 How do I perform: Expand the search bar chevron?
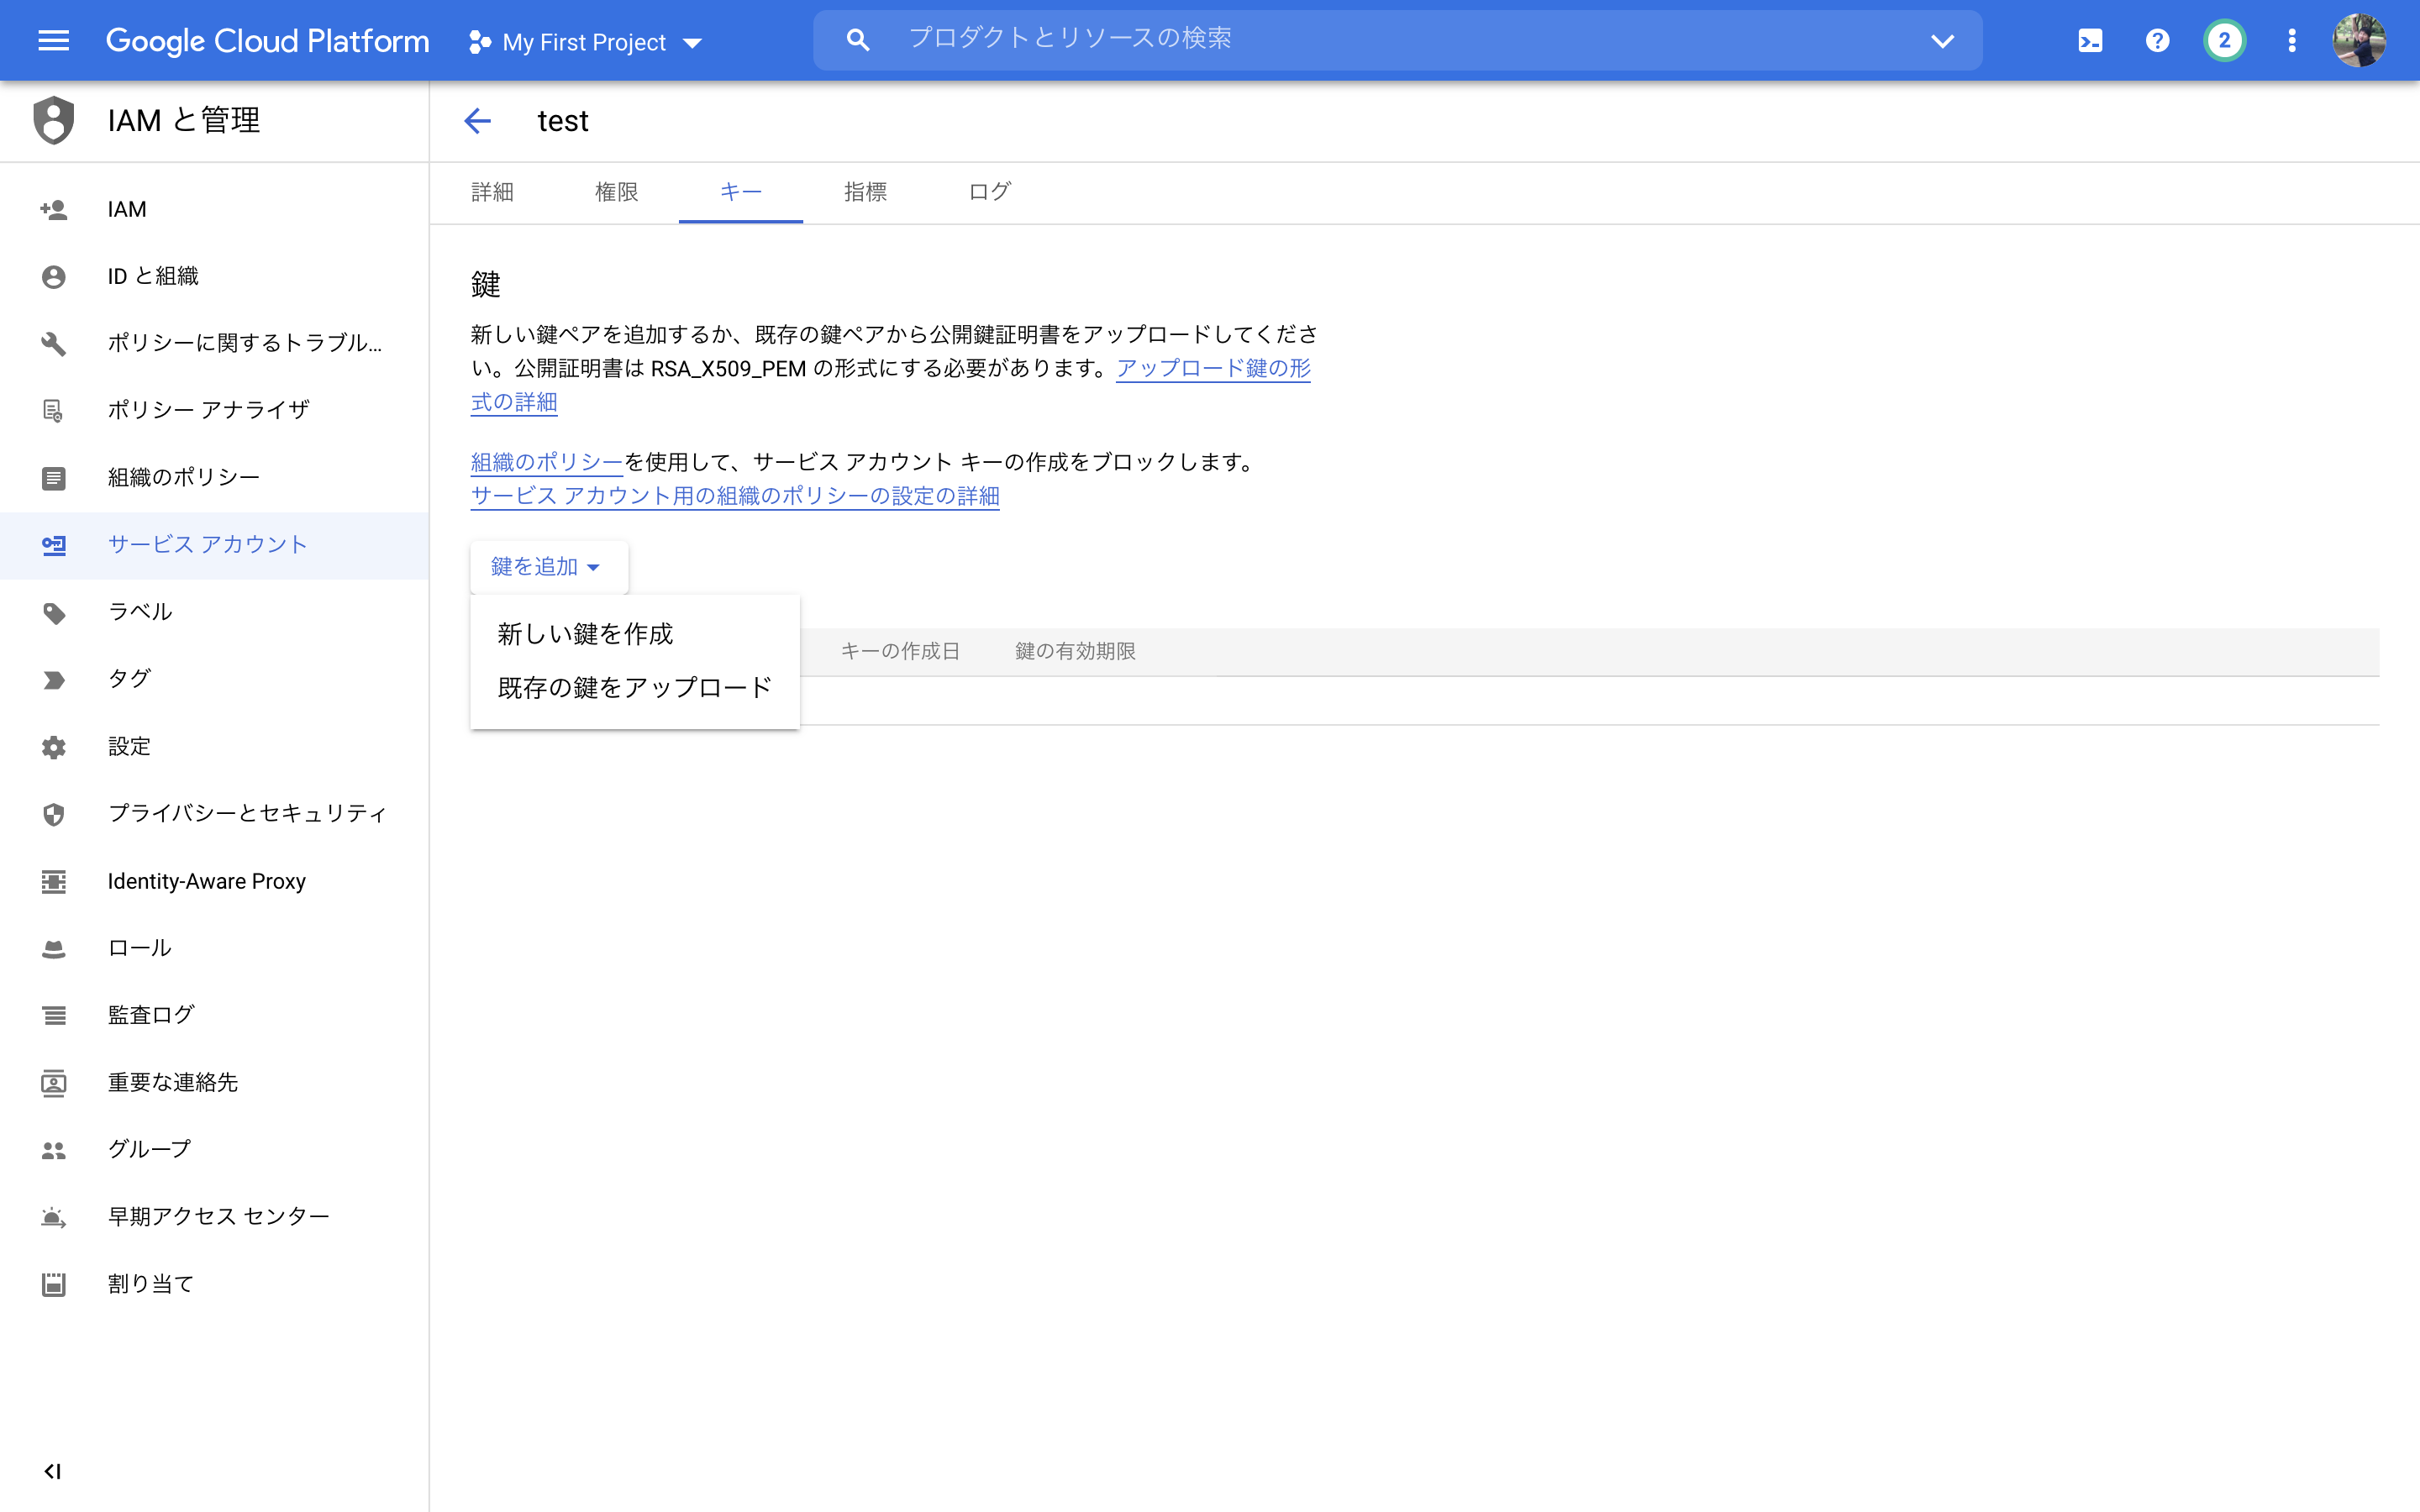pos(1941,40)
